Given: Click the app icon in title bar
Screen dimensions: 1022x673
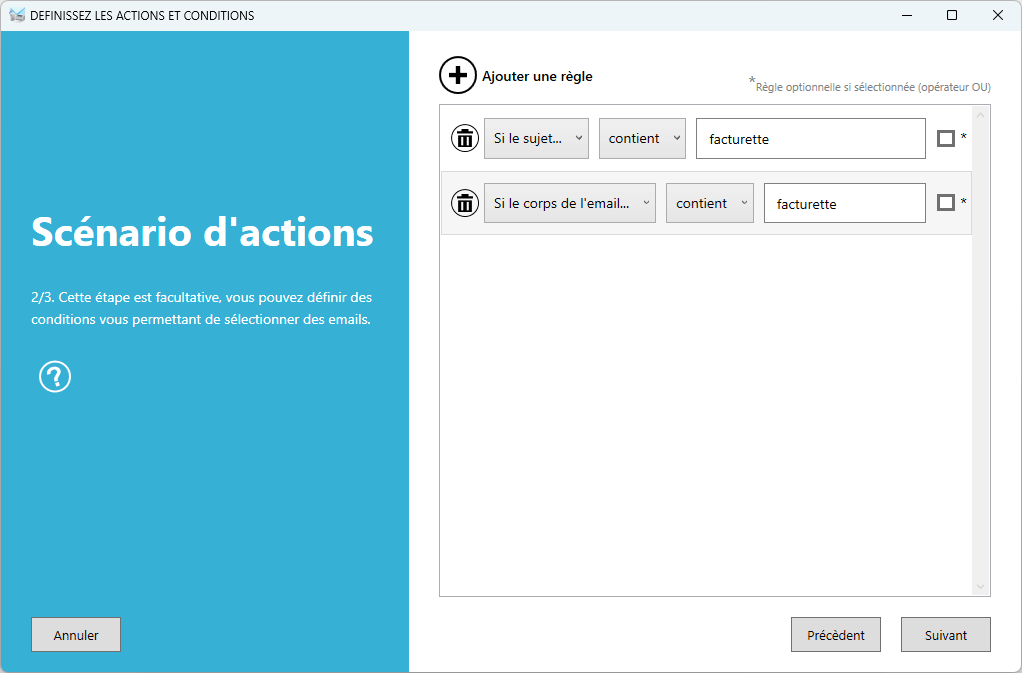Looking at the screenshot, I should 16,15.
